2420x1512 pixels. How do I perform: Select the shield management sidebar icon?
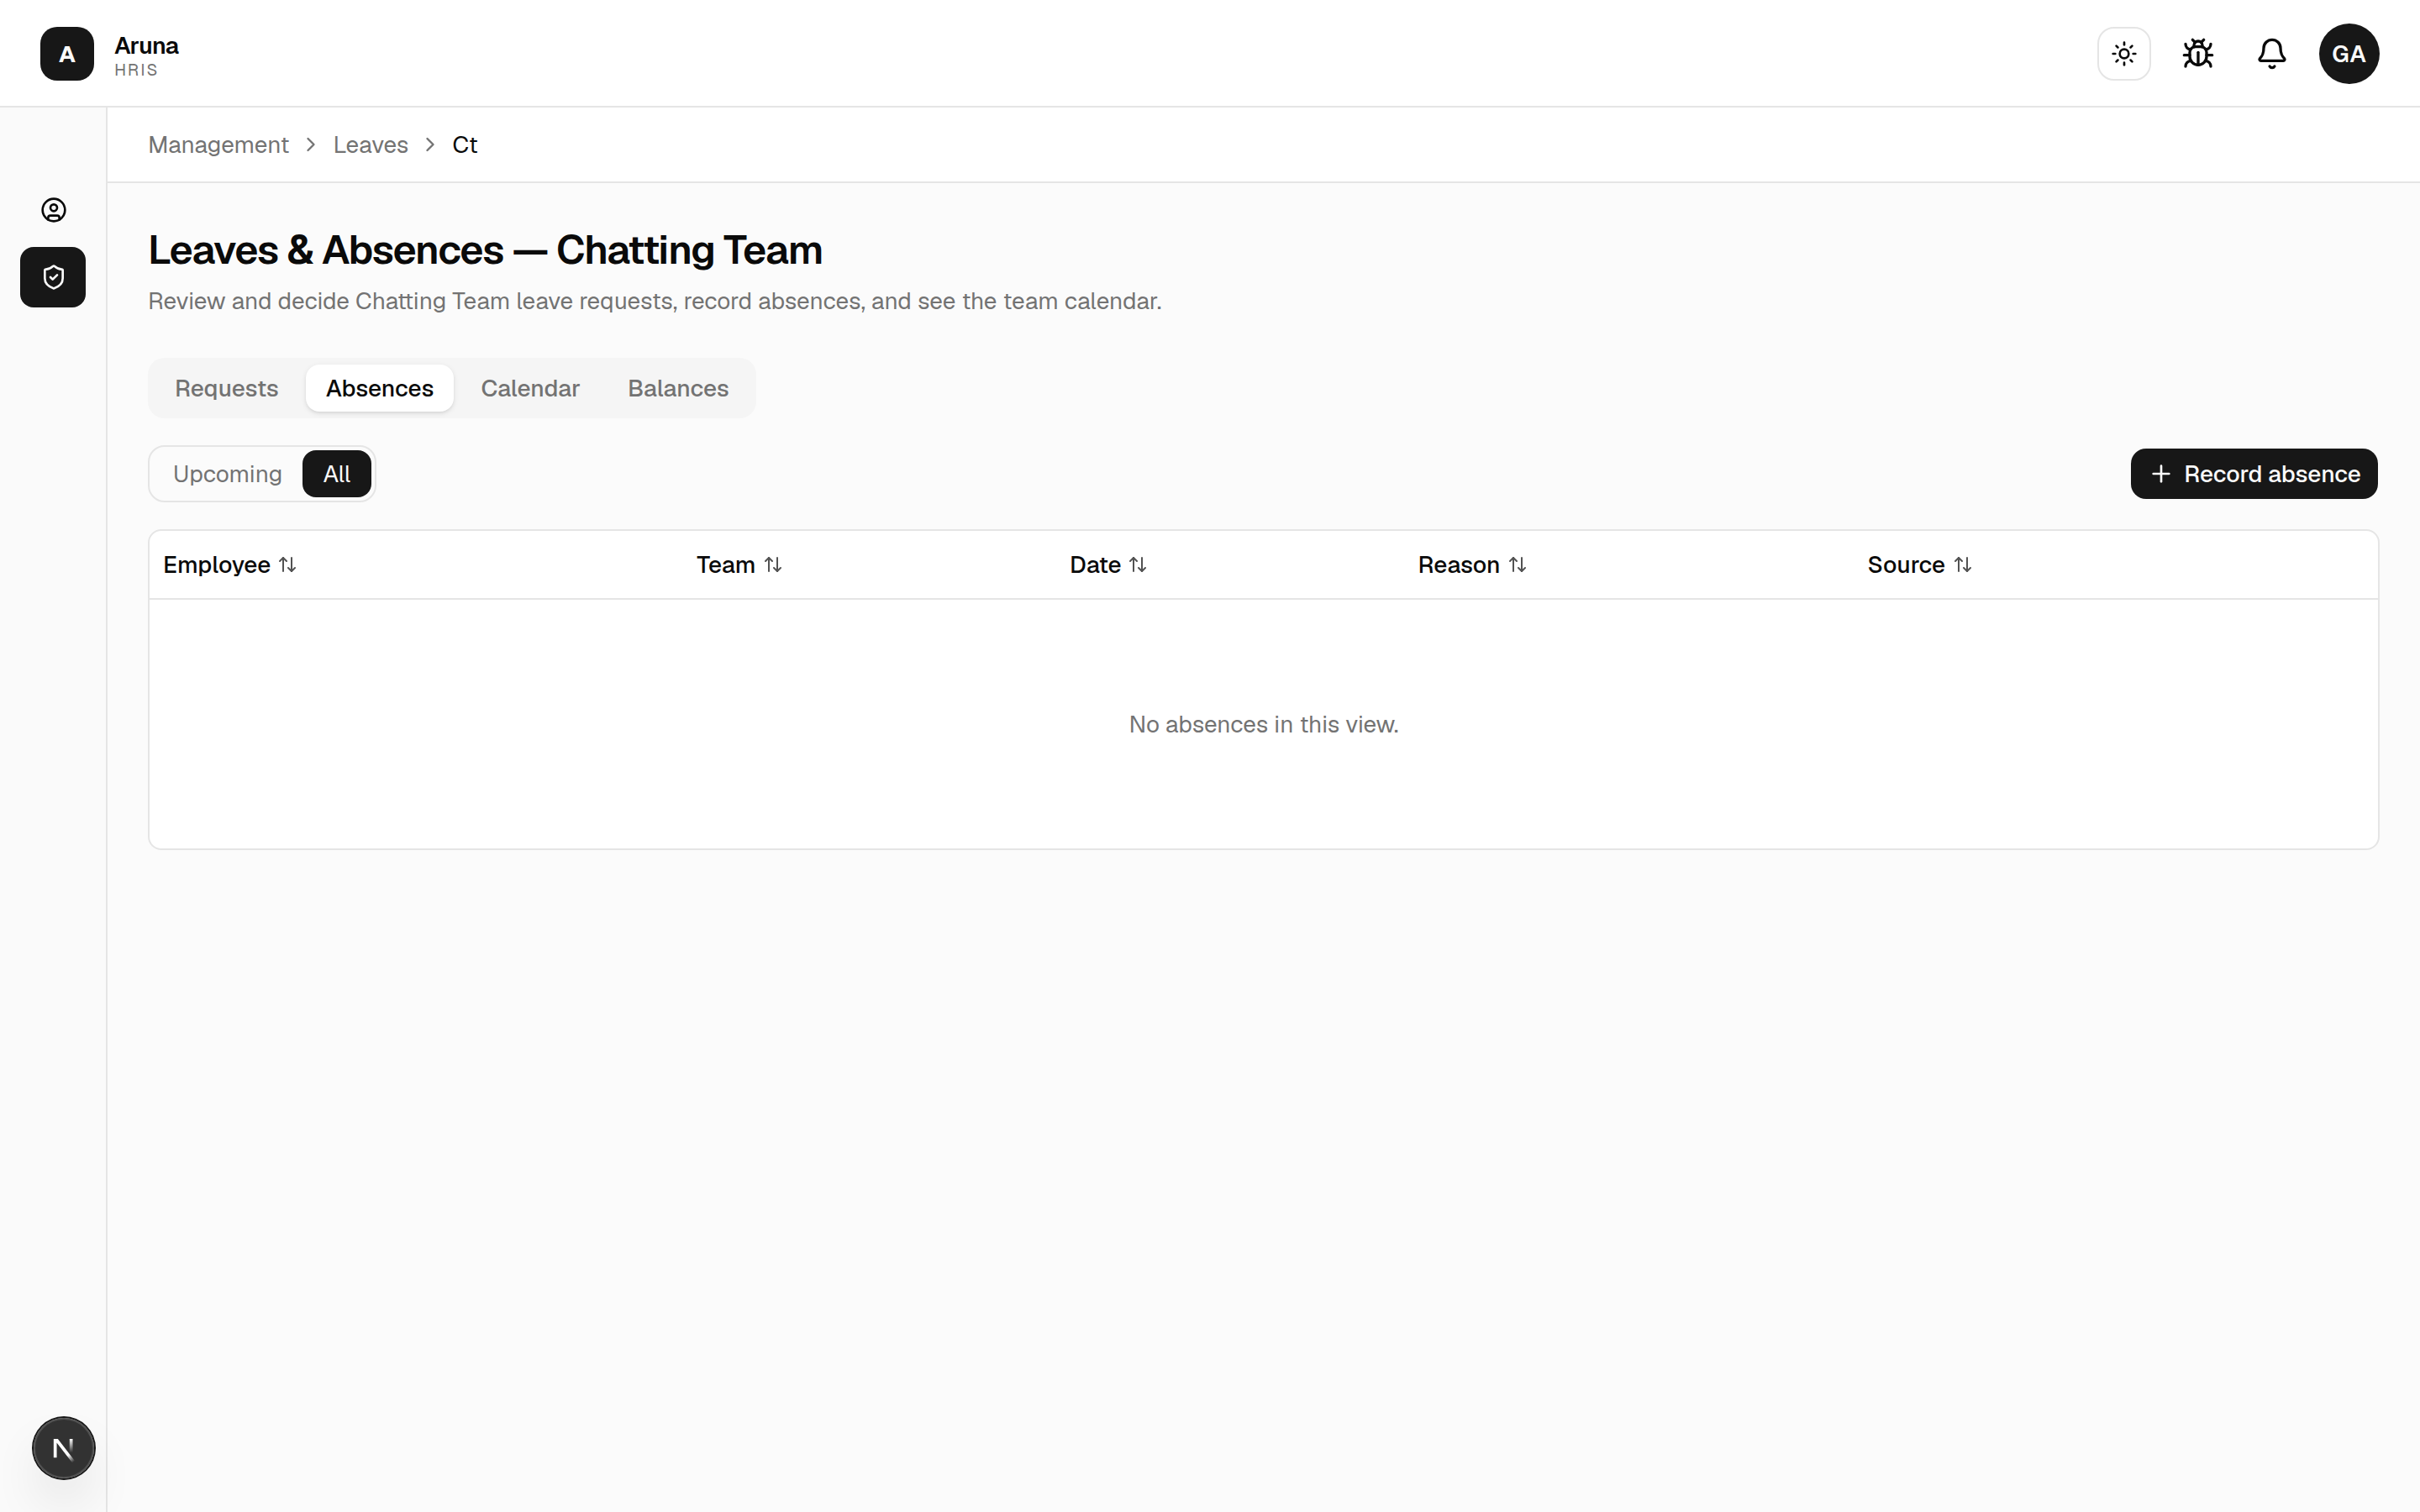[54, 277]
